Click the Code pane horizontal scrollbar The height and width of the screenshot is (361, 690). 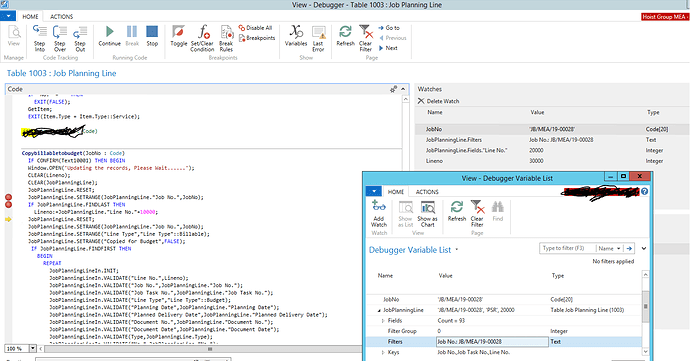click(x=210, y=349)
